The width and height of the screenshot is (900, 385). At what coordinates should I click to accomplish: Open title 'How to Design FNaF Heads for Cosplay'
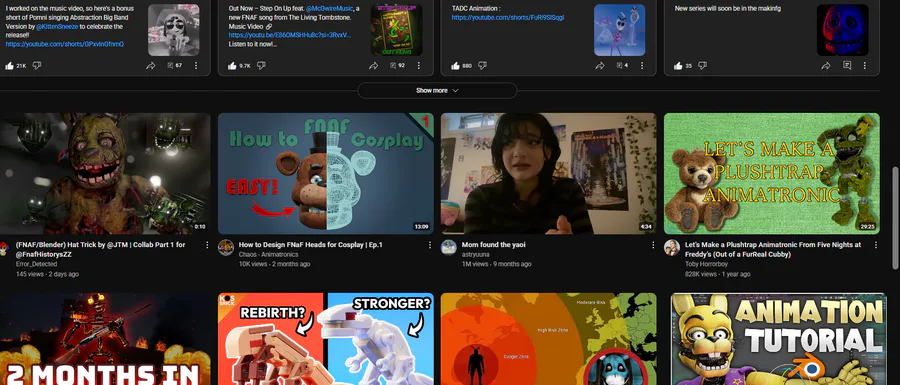tap(311, 245)
